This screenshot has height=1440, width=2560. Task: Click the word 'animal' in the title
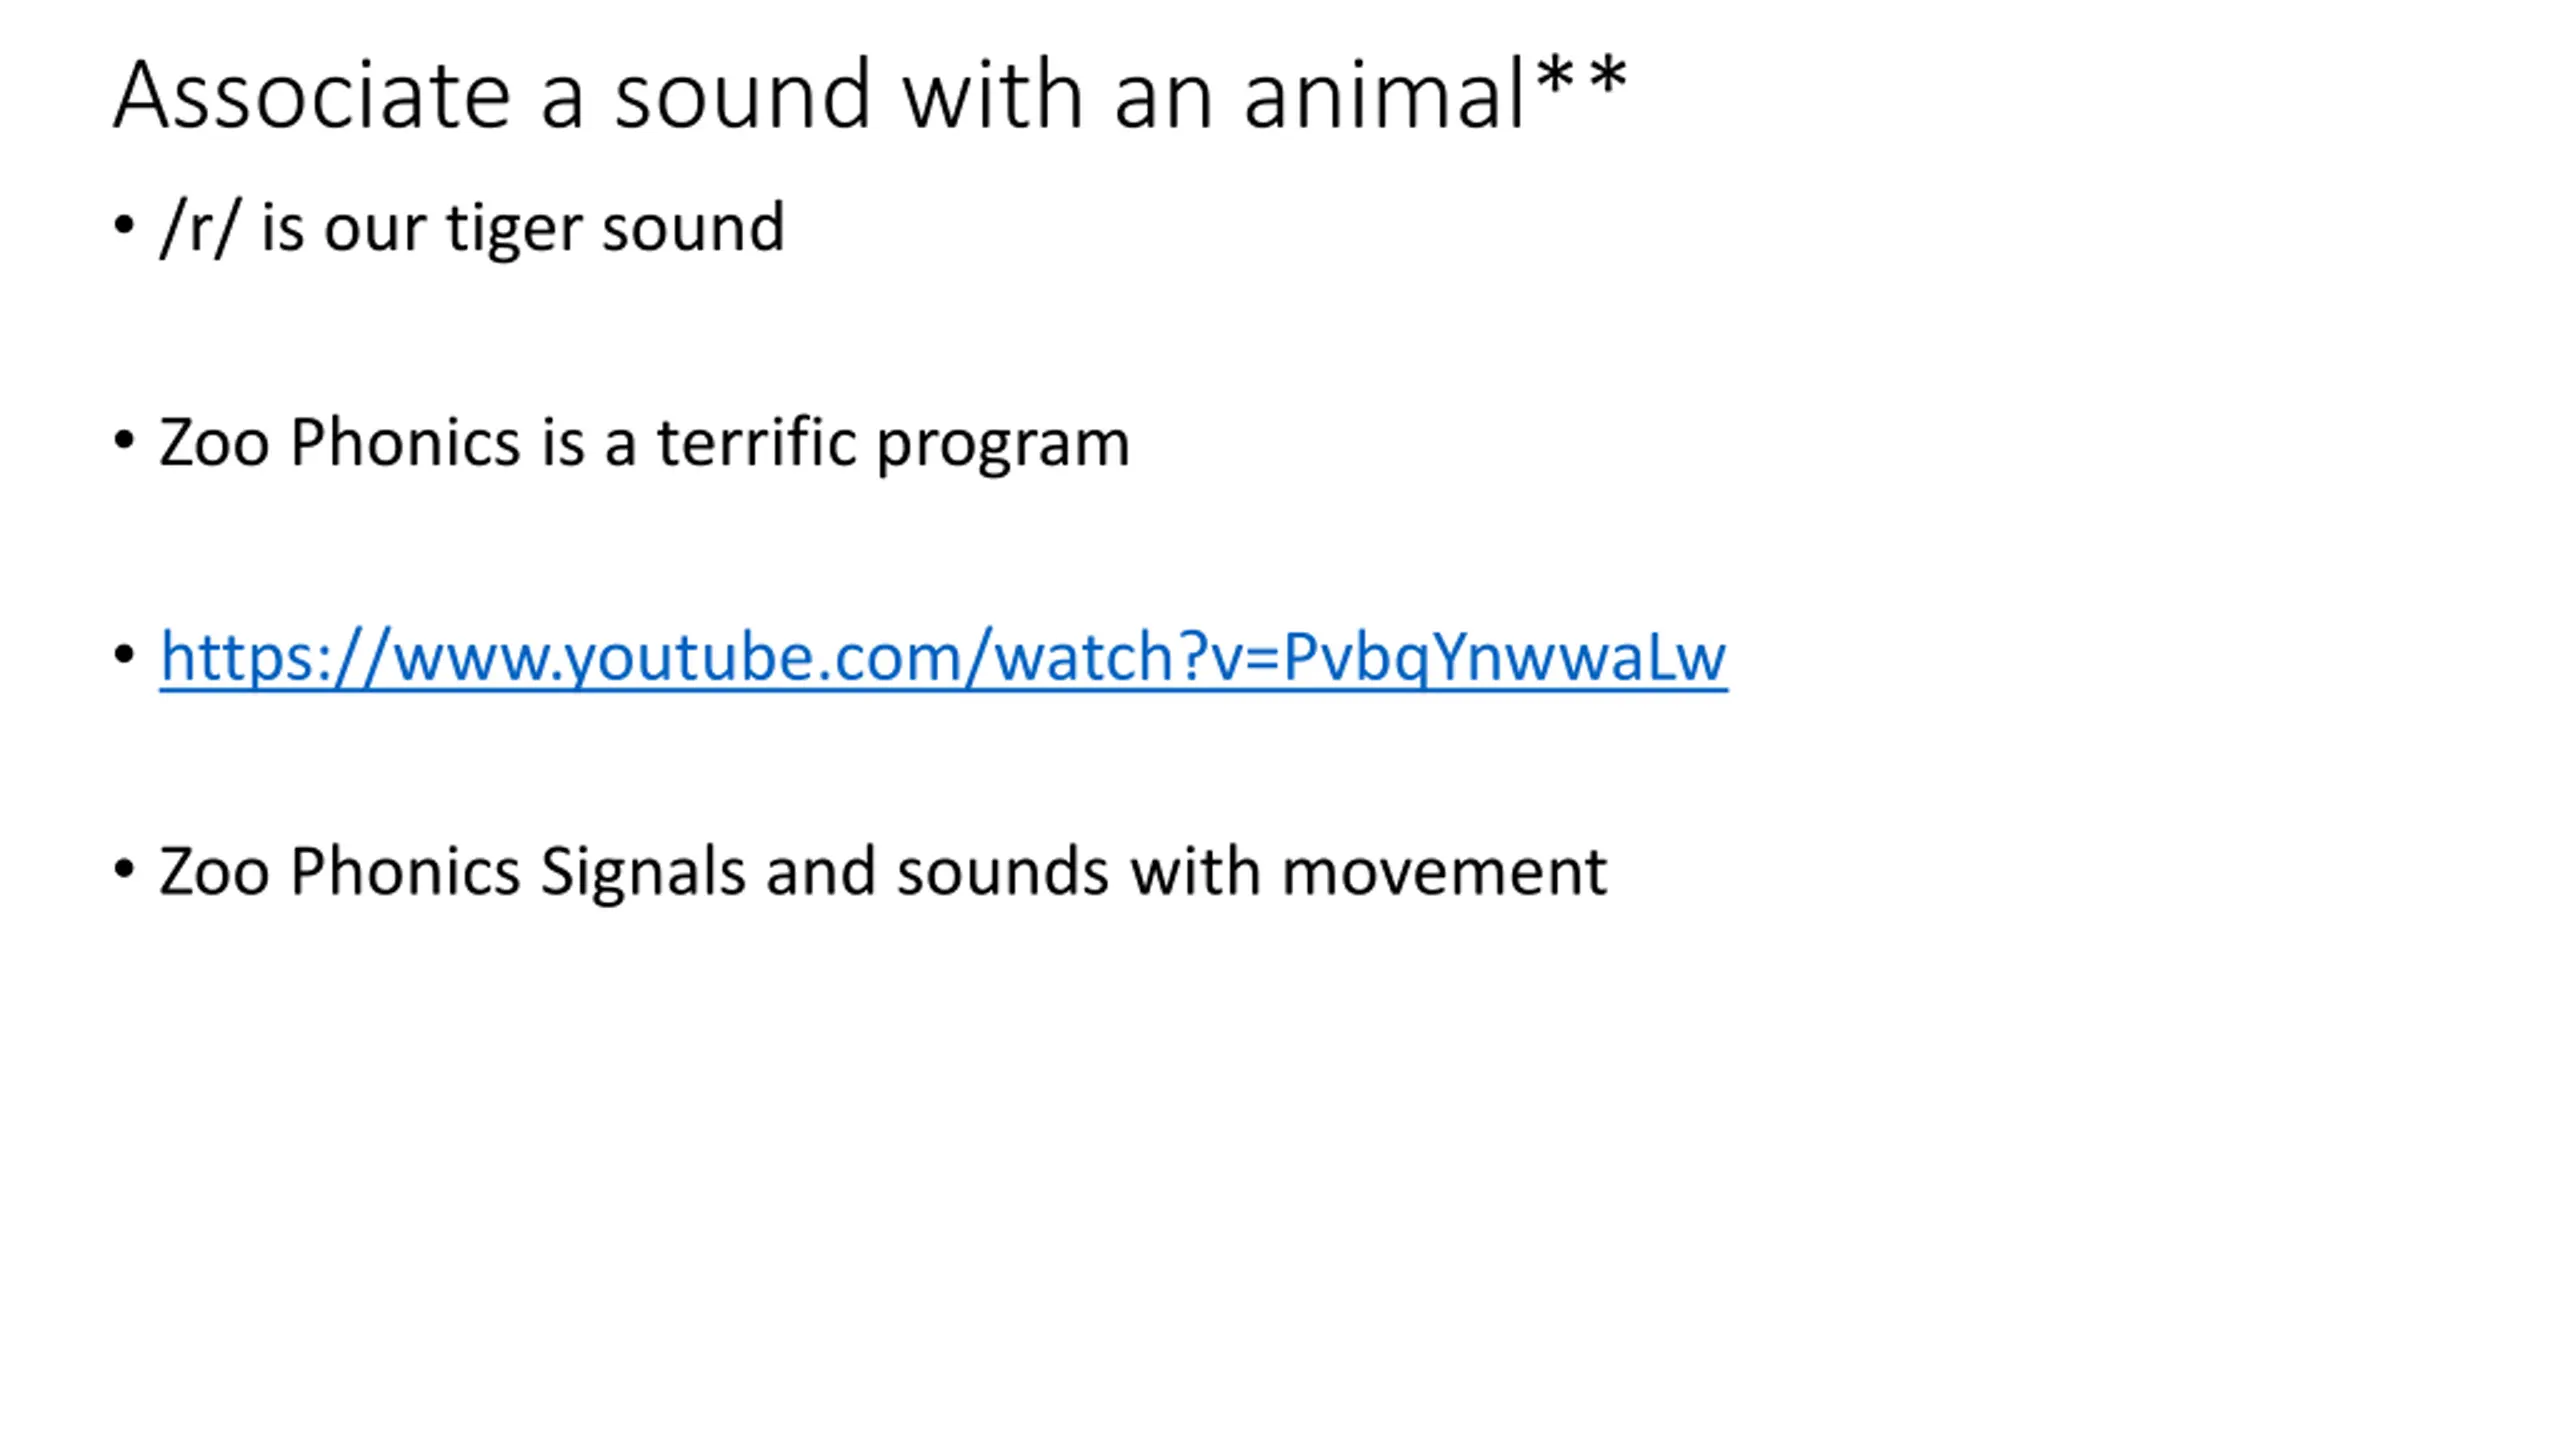click(1384, 95)
